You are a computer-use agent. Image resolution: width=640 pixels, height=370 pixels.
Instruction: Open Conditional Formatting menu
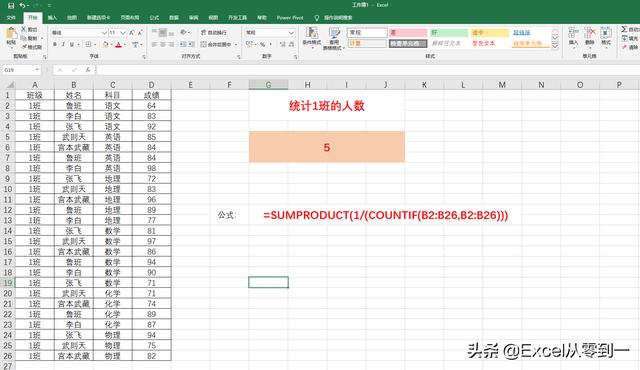[x=311, y=38]
